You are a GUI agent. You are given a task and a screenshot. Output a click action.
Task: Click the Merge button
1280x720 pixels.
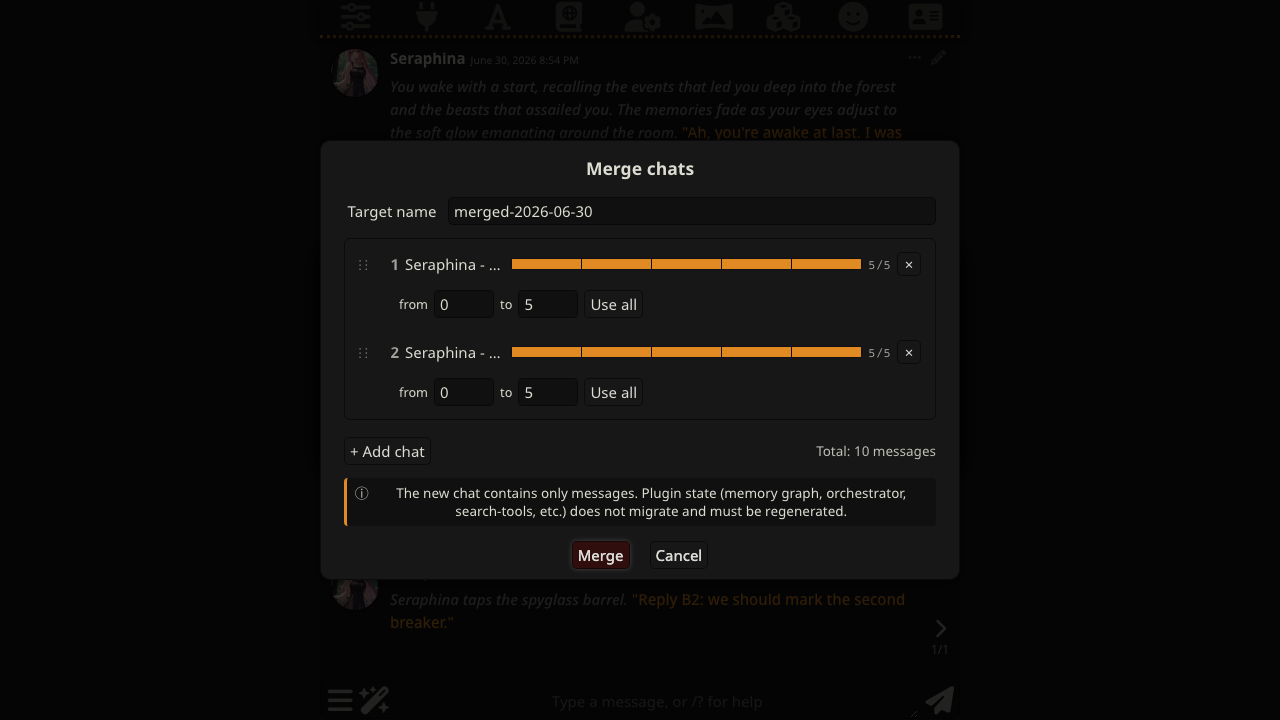(600, 555)
